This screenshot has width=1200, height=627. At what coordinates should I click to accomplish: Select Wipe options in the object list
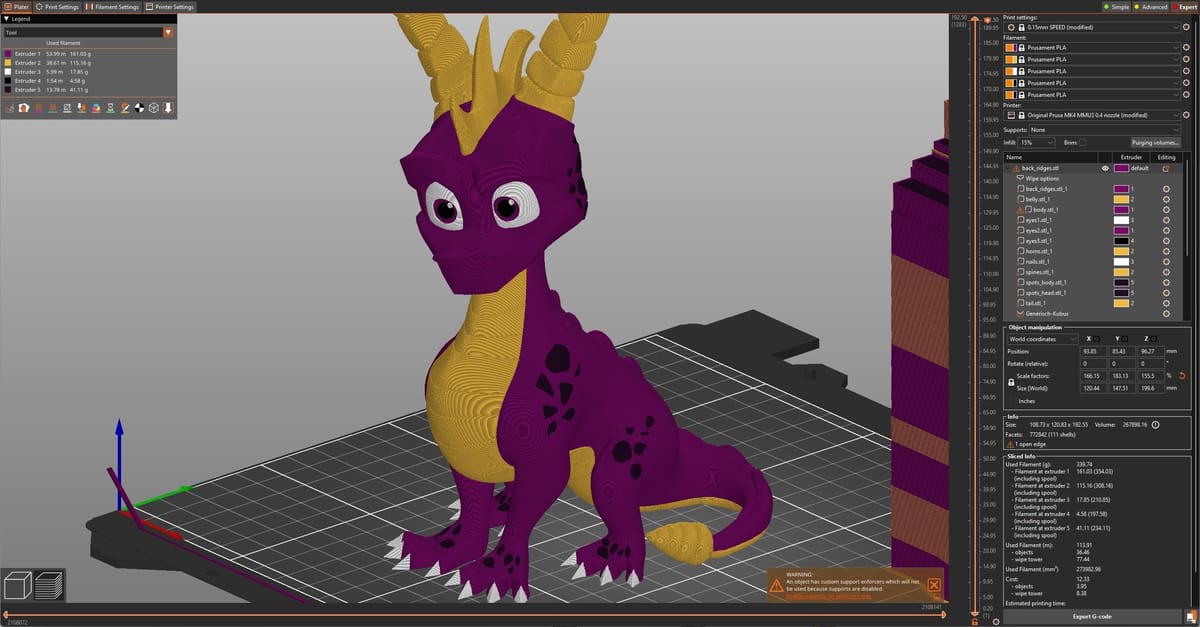pyautogui.click(x=1043, y=178)
